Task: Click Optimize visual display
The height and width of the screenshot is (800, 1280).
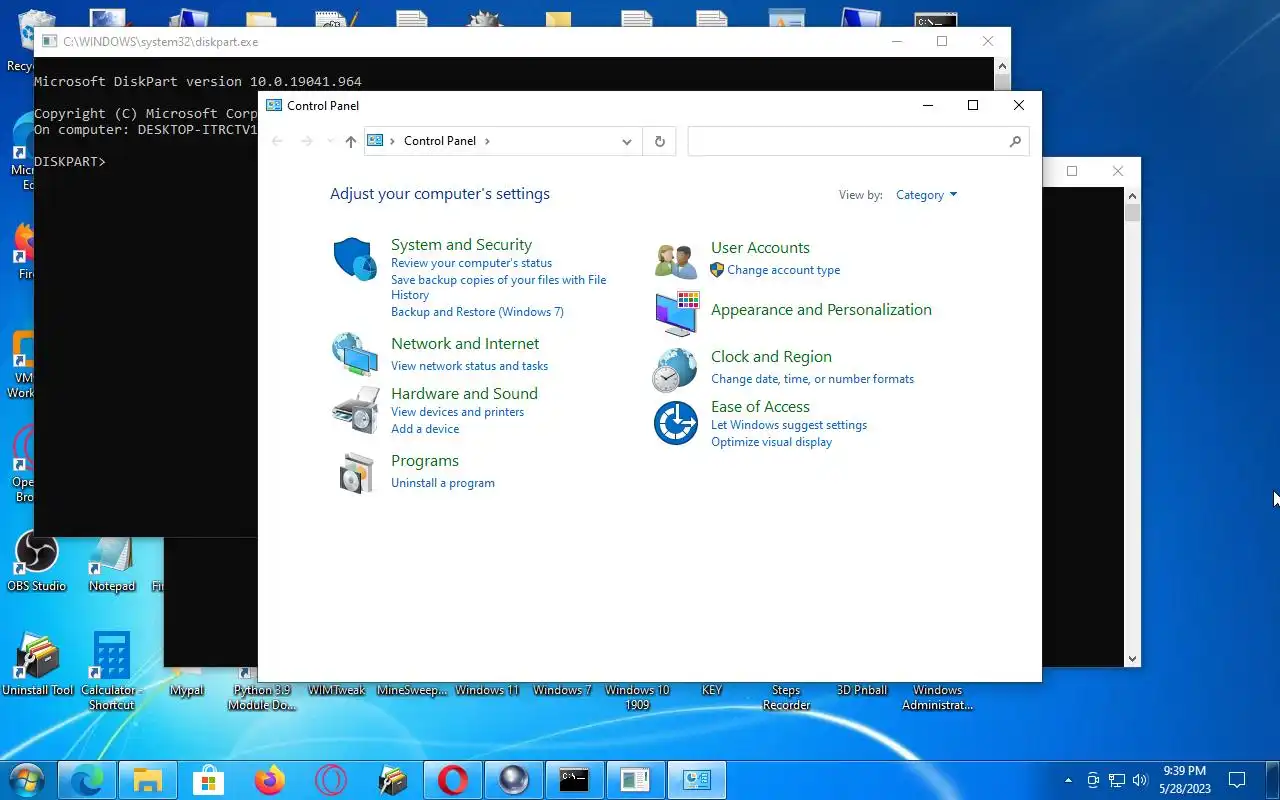Action: pyautogui.click(x=771, y=442)
